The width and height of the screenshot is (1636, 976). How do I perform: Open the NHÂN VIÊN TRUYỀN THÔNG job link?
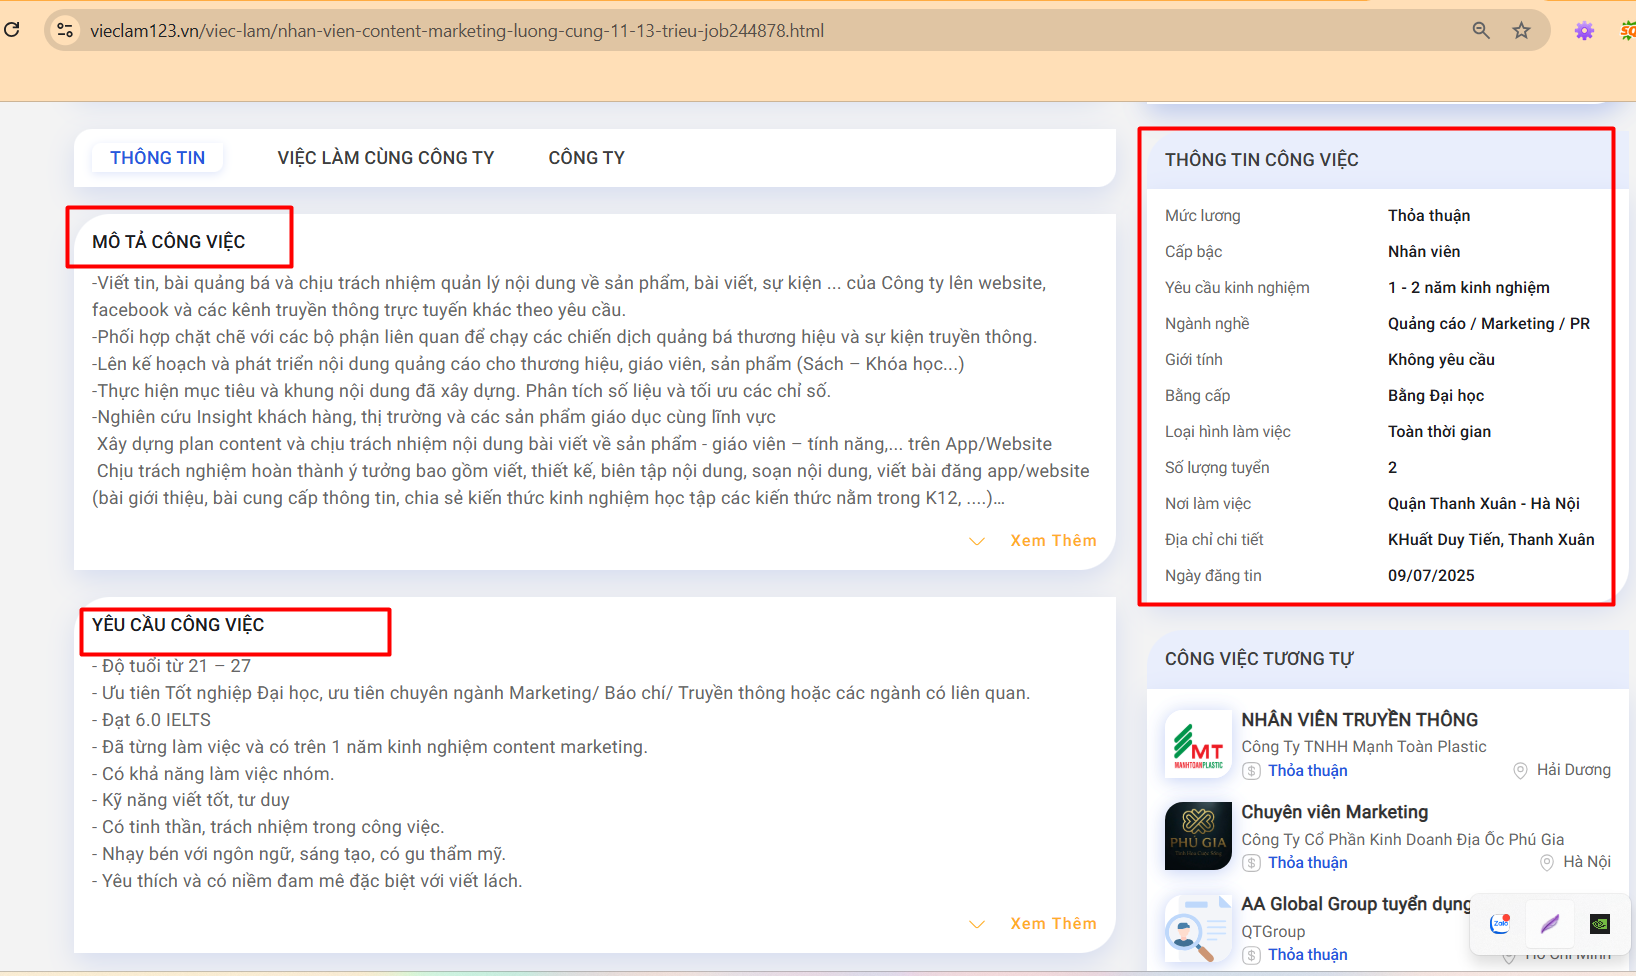(x=1359, y=720)
